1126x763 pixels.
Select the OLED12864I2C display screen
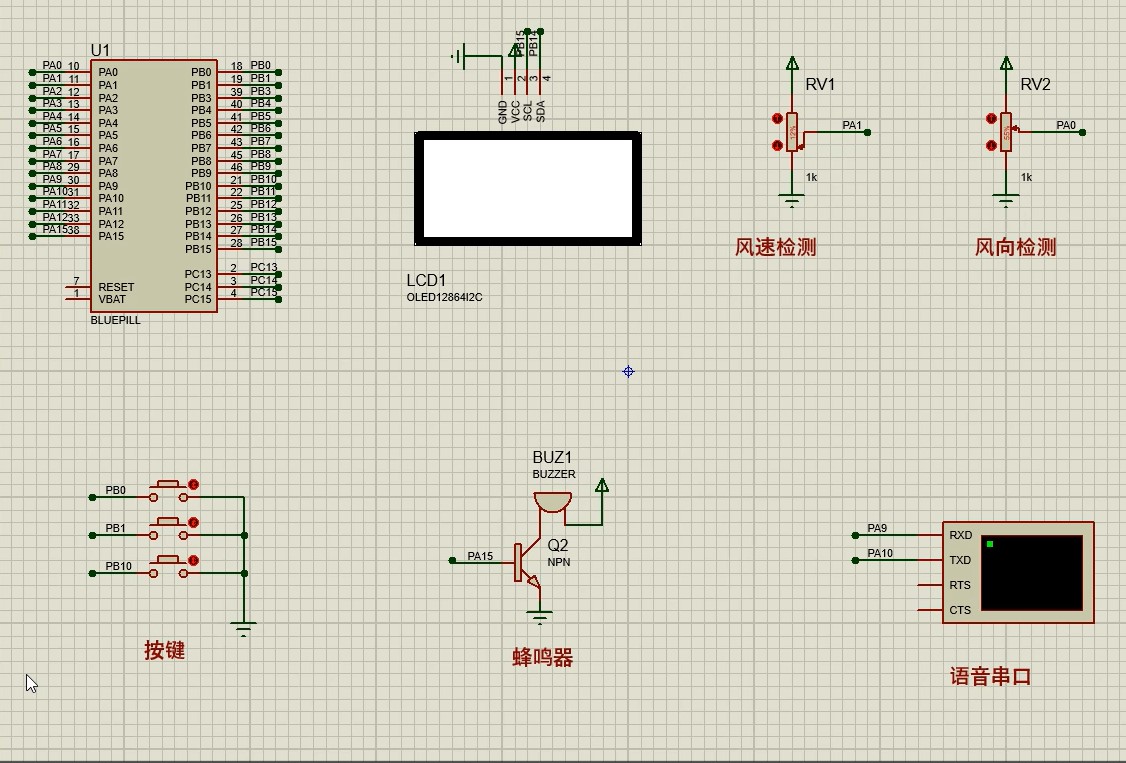pos(528,188)
